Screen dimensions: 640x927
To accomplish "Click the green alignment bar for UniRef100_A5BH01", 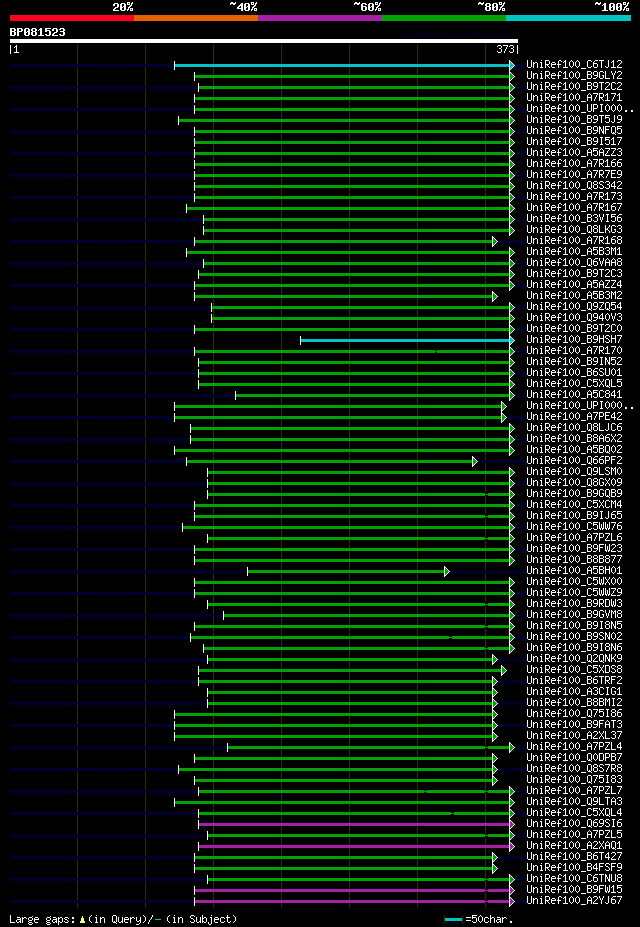I will (x=348, y=572).
